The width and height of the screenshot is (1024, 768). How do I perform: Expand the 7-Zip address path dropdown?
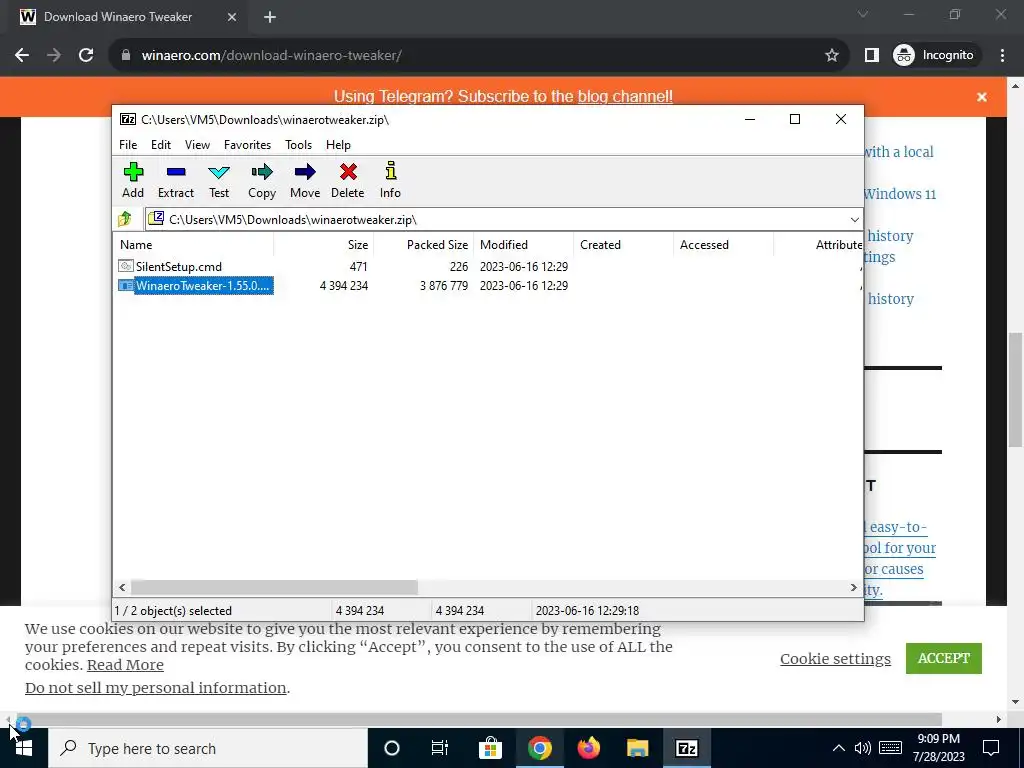coord(854,219)
